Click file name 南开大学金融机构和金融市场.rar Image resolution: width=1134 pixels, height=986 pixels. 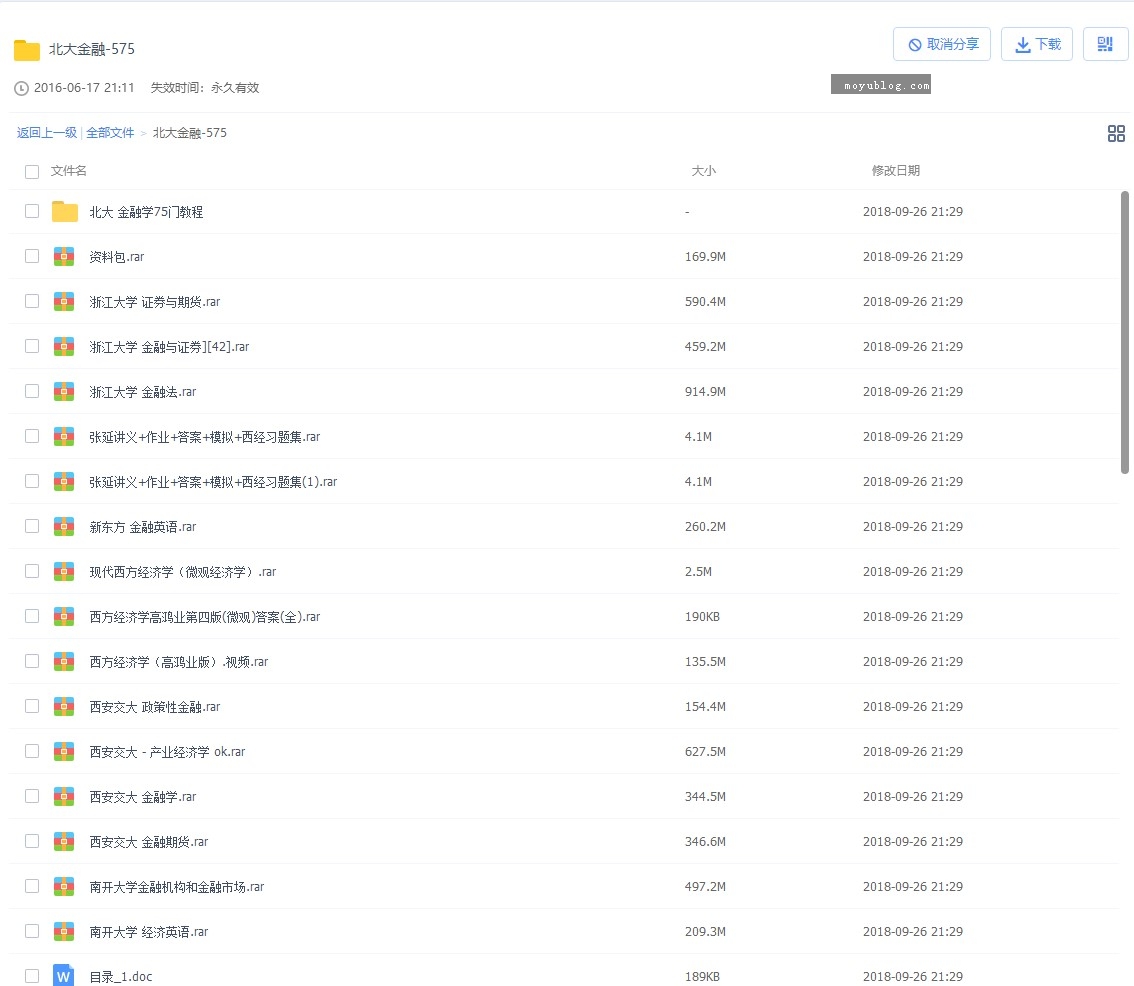176,887
